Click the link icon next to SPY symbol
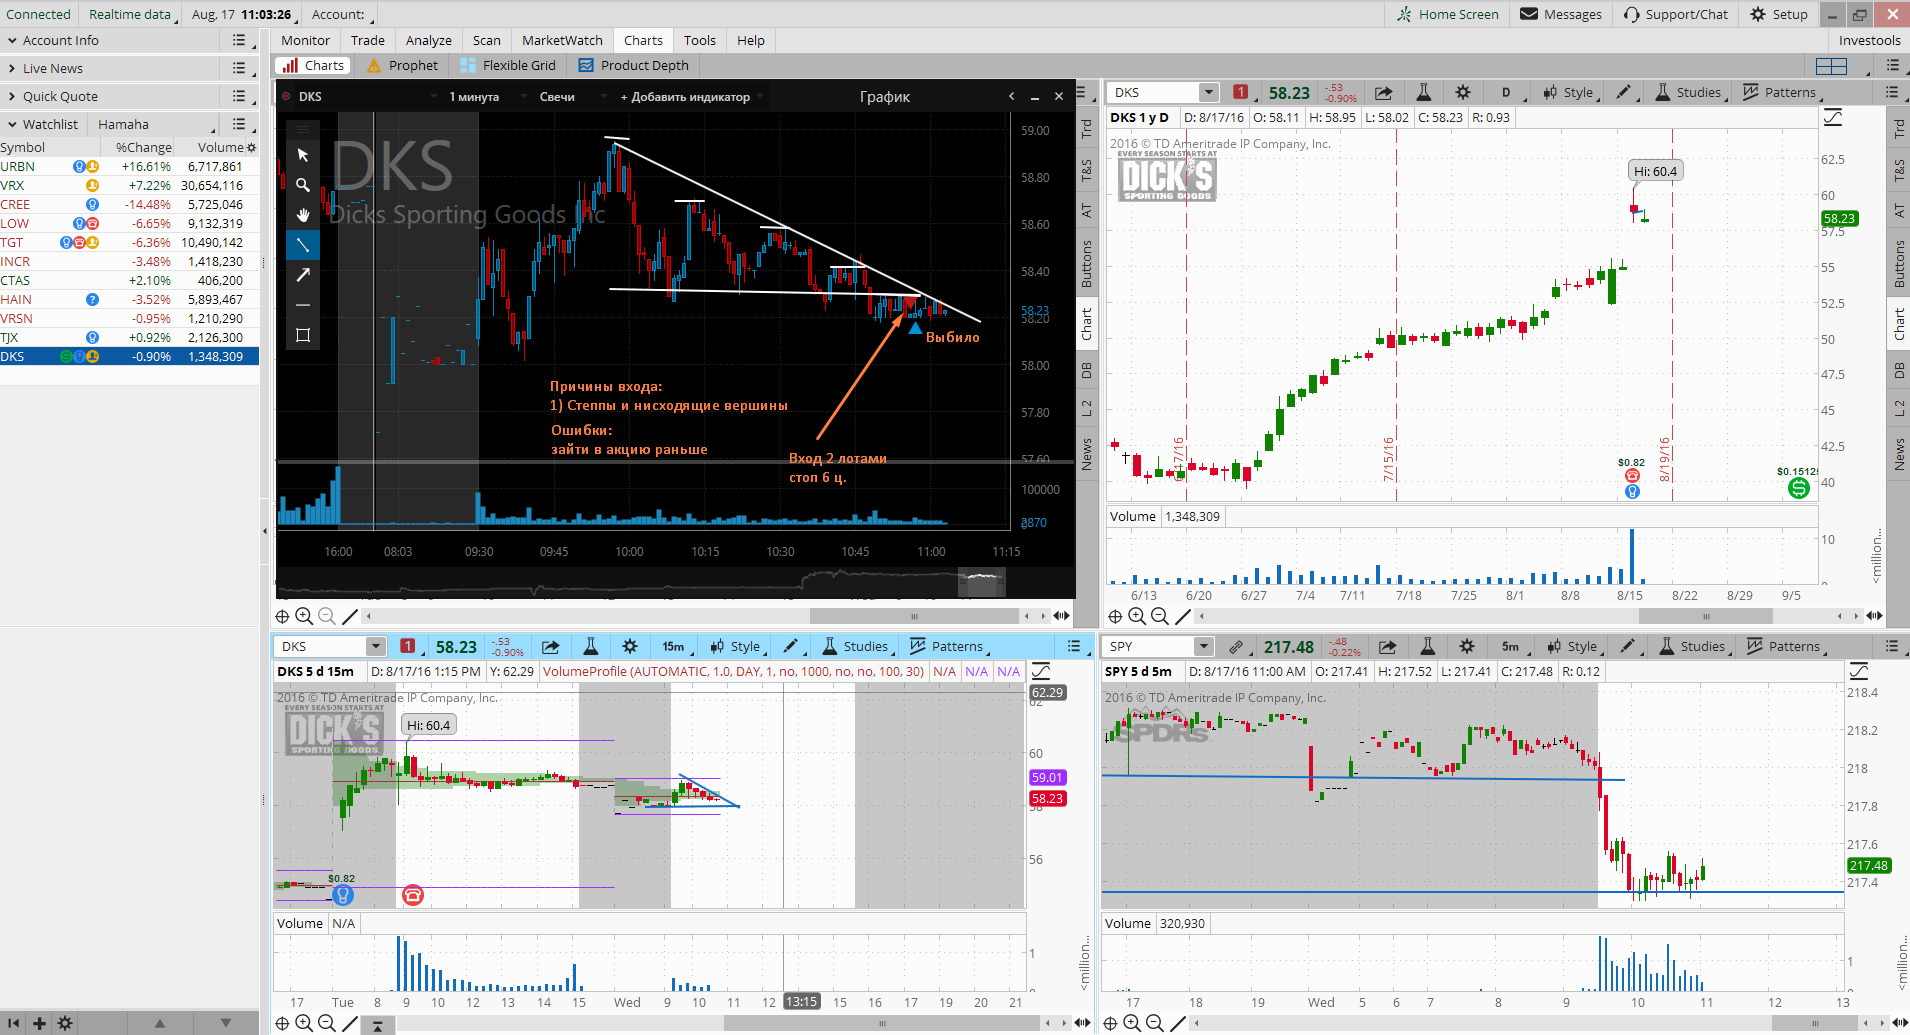Screen dimensions: 1910x1035 tap(1236, 646)
